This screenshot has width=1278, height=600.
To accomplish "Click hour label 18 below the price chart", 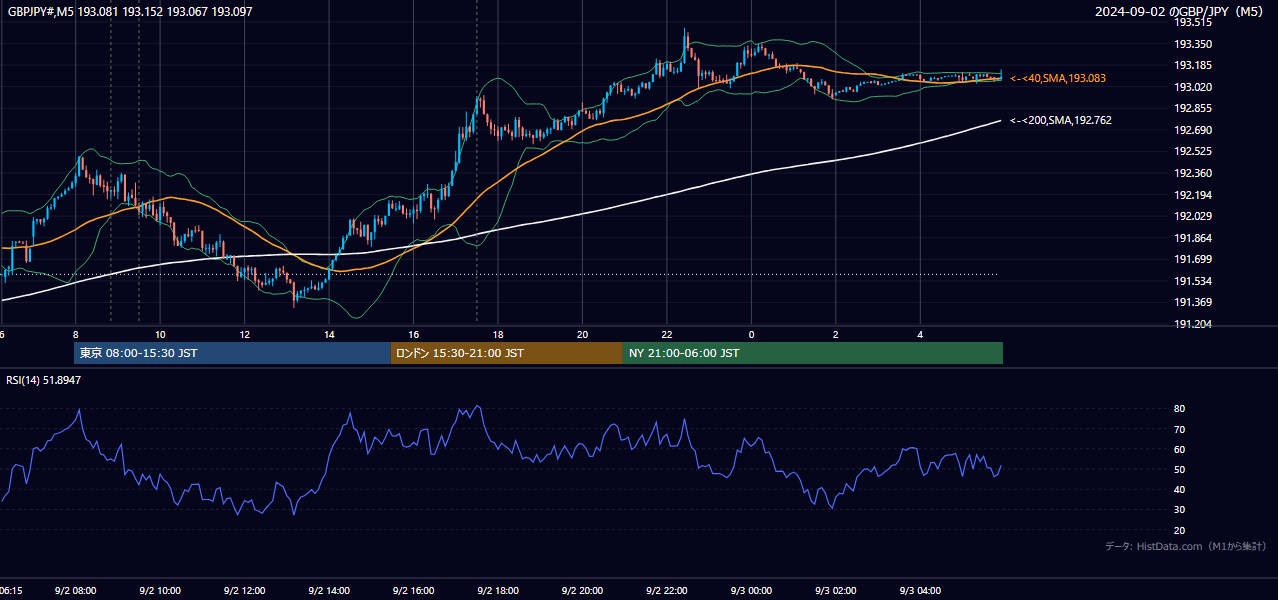I will (x=498, y=334).
